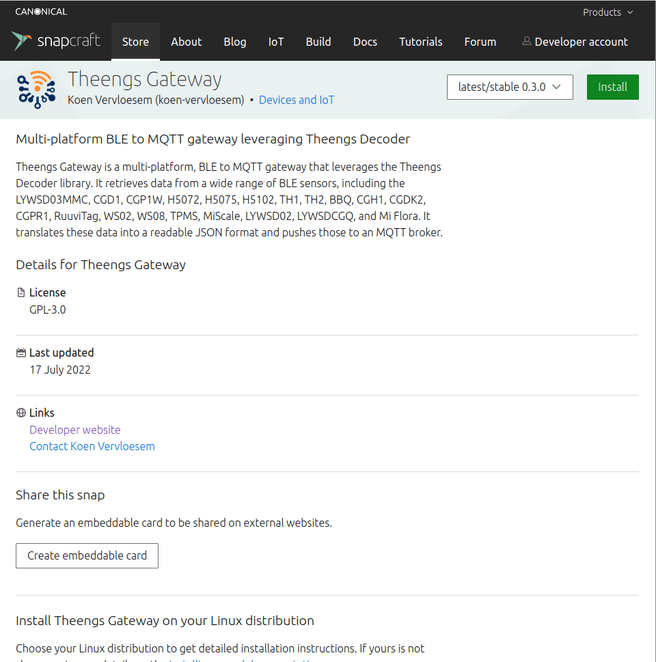Open the Developer website link
This screenshot has width=656, height=662.
click(x=75, y=430)
